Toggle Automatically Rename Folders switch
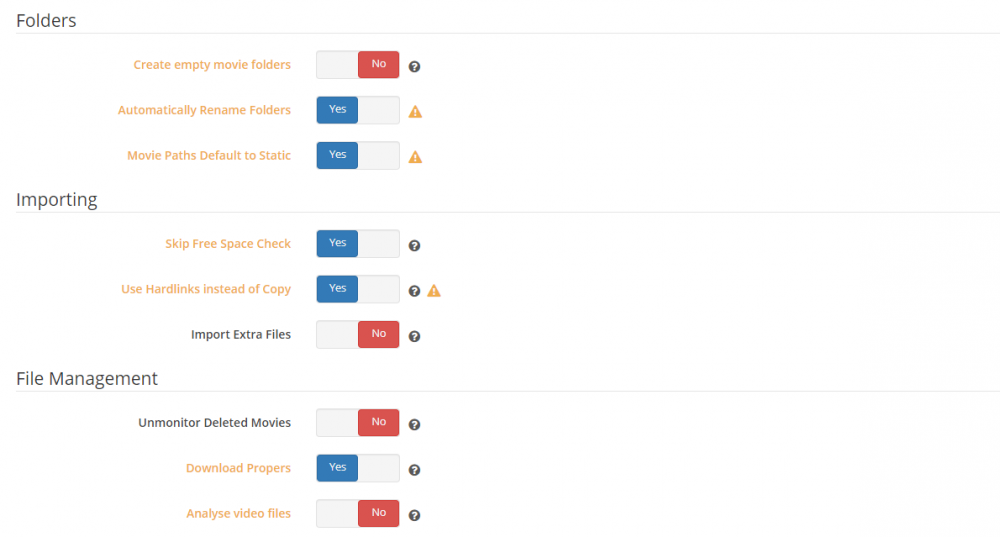This screenshot has height=537, width=1000. pyautogui.click(x=358, y=110)
